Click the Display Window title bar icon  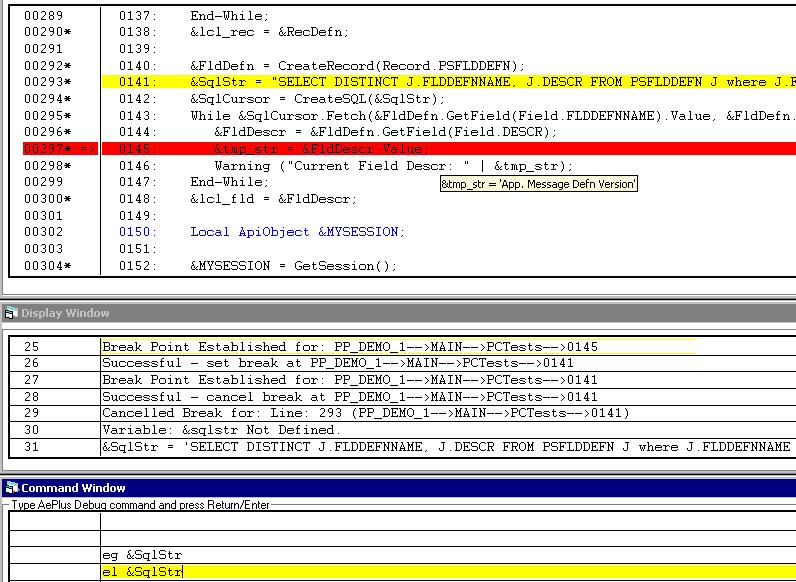pyautogui.click(x=11, y=313)
